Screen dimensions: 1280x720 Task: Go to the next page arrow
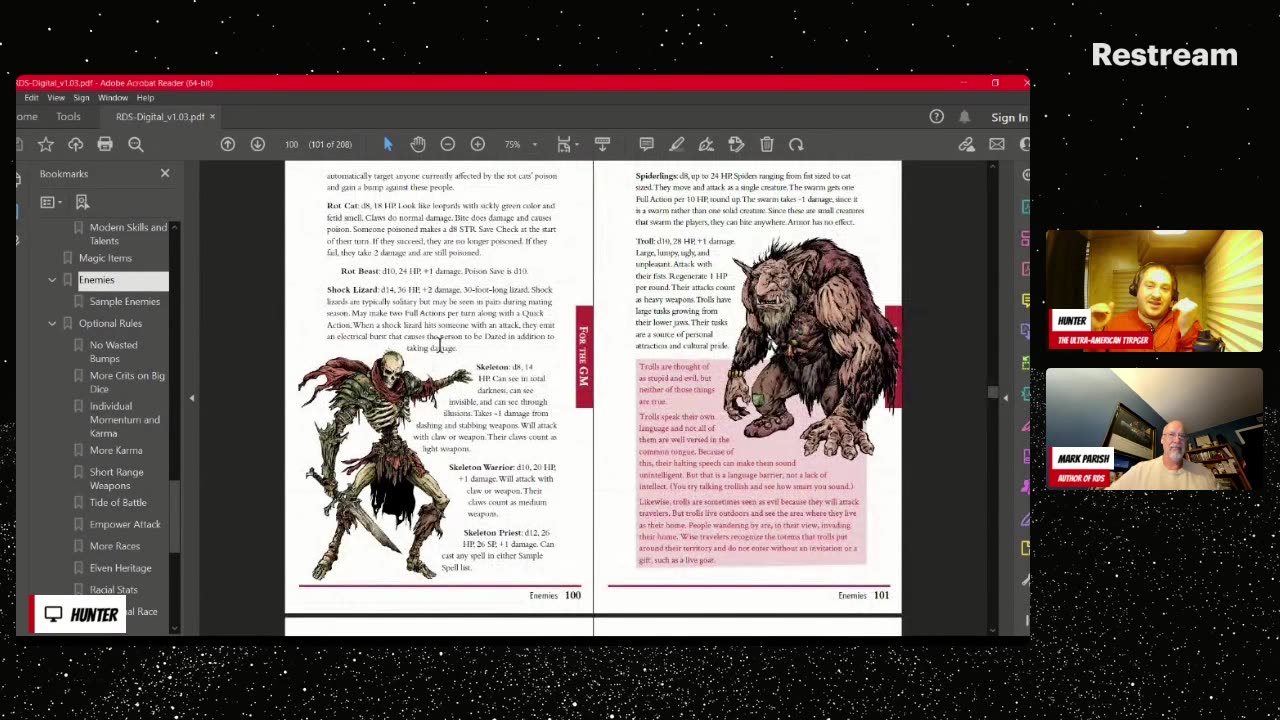(x=258, y=144)
